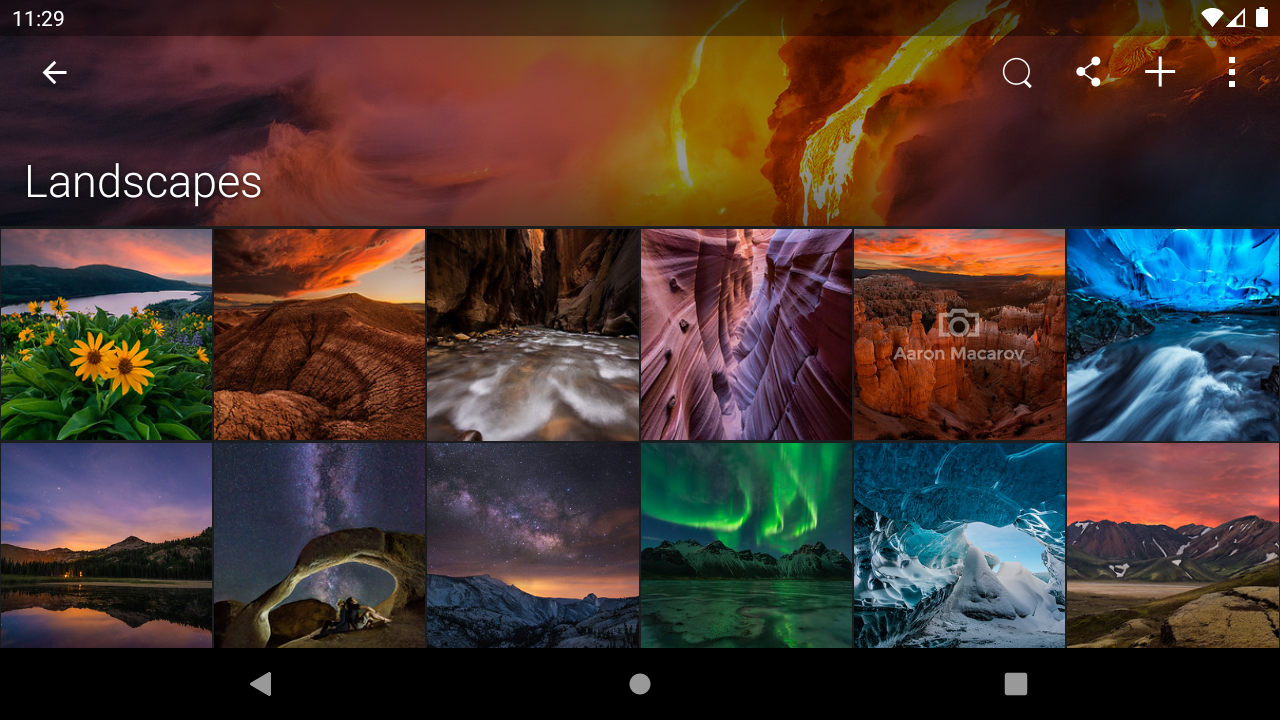Open the rock arch milky way photo
Image resolution: width=1280 pixels, height=720 pixels.
click(x=319, y=546)
